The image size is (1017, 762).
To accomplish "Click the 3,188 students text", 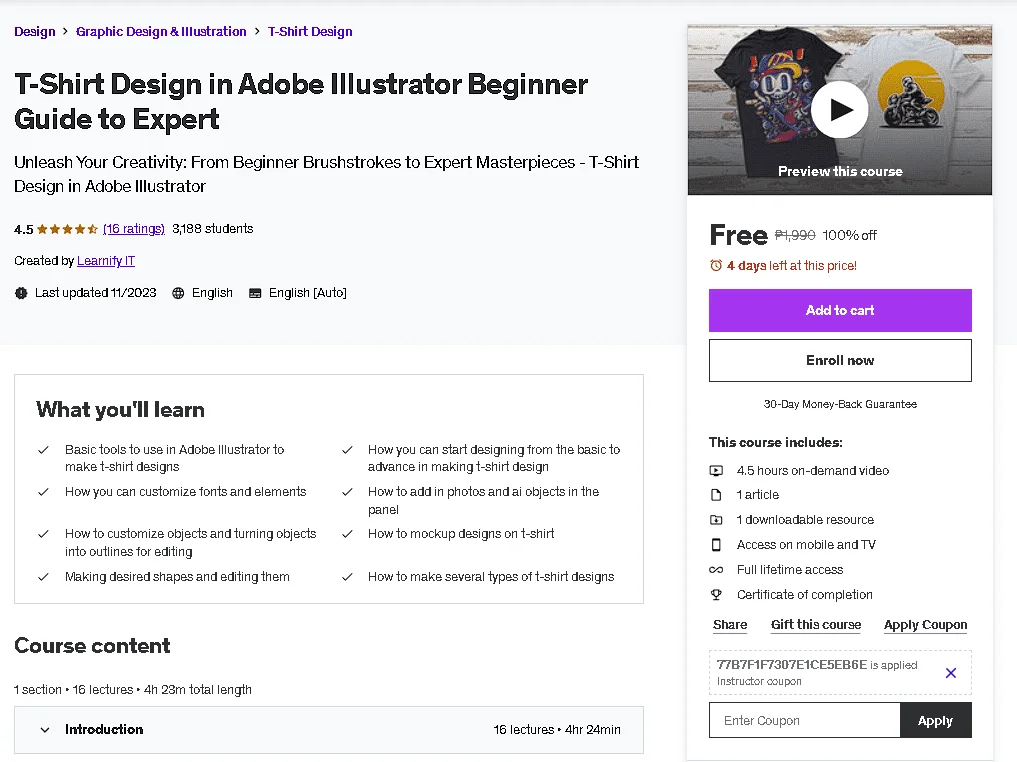I will pos(213,229).
